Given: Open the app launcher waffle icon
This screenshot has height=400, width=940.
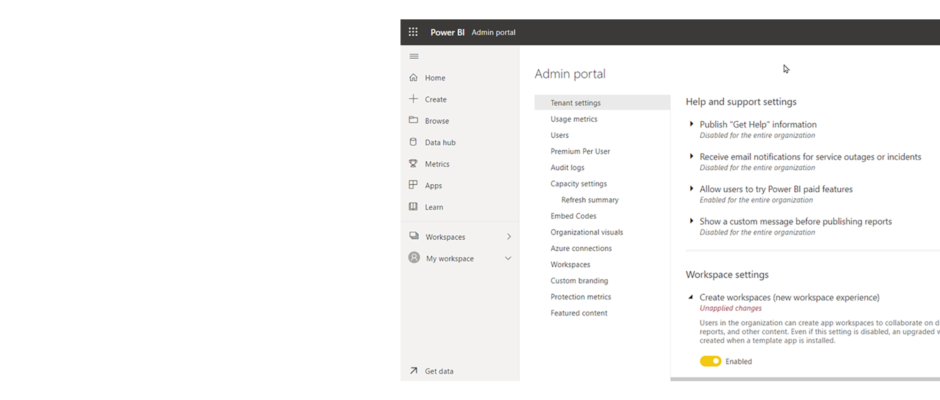Looking at the screenshot, I should click(x=413, y=32).
